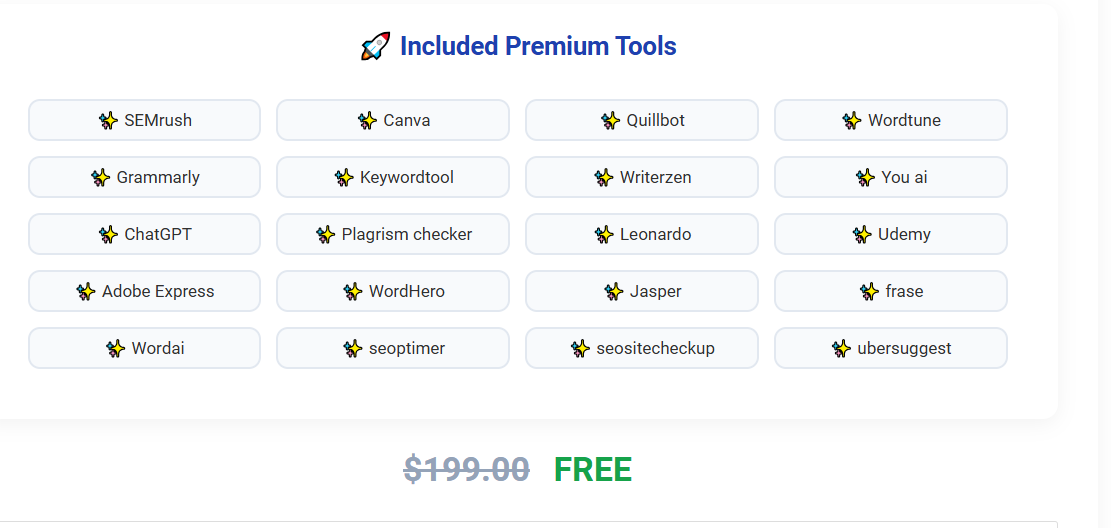Click the WordHero tool chip

pos(393,291)
